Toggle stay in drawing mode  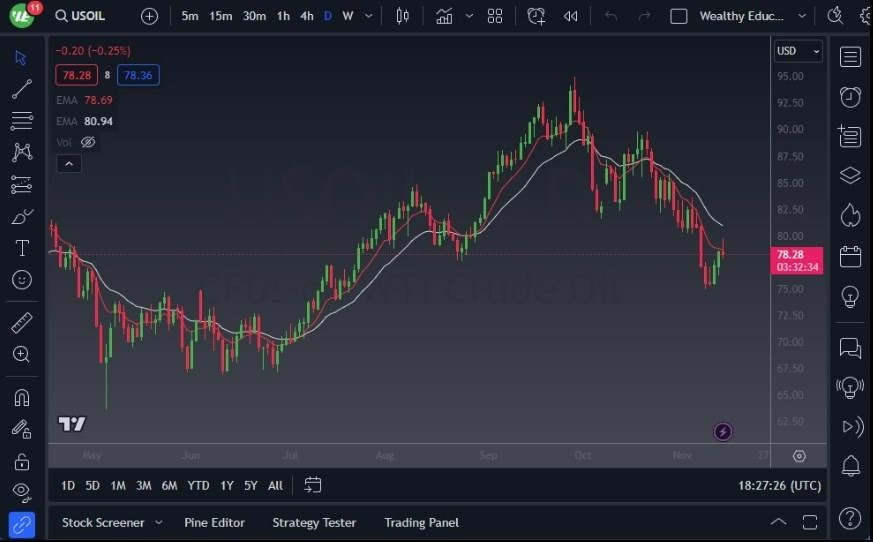click(22, 429)
